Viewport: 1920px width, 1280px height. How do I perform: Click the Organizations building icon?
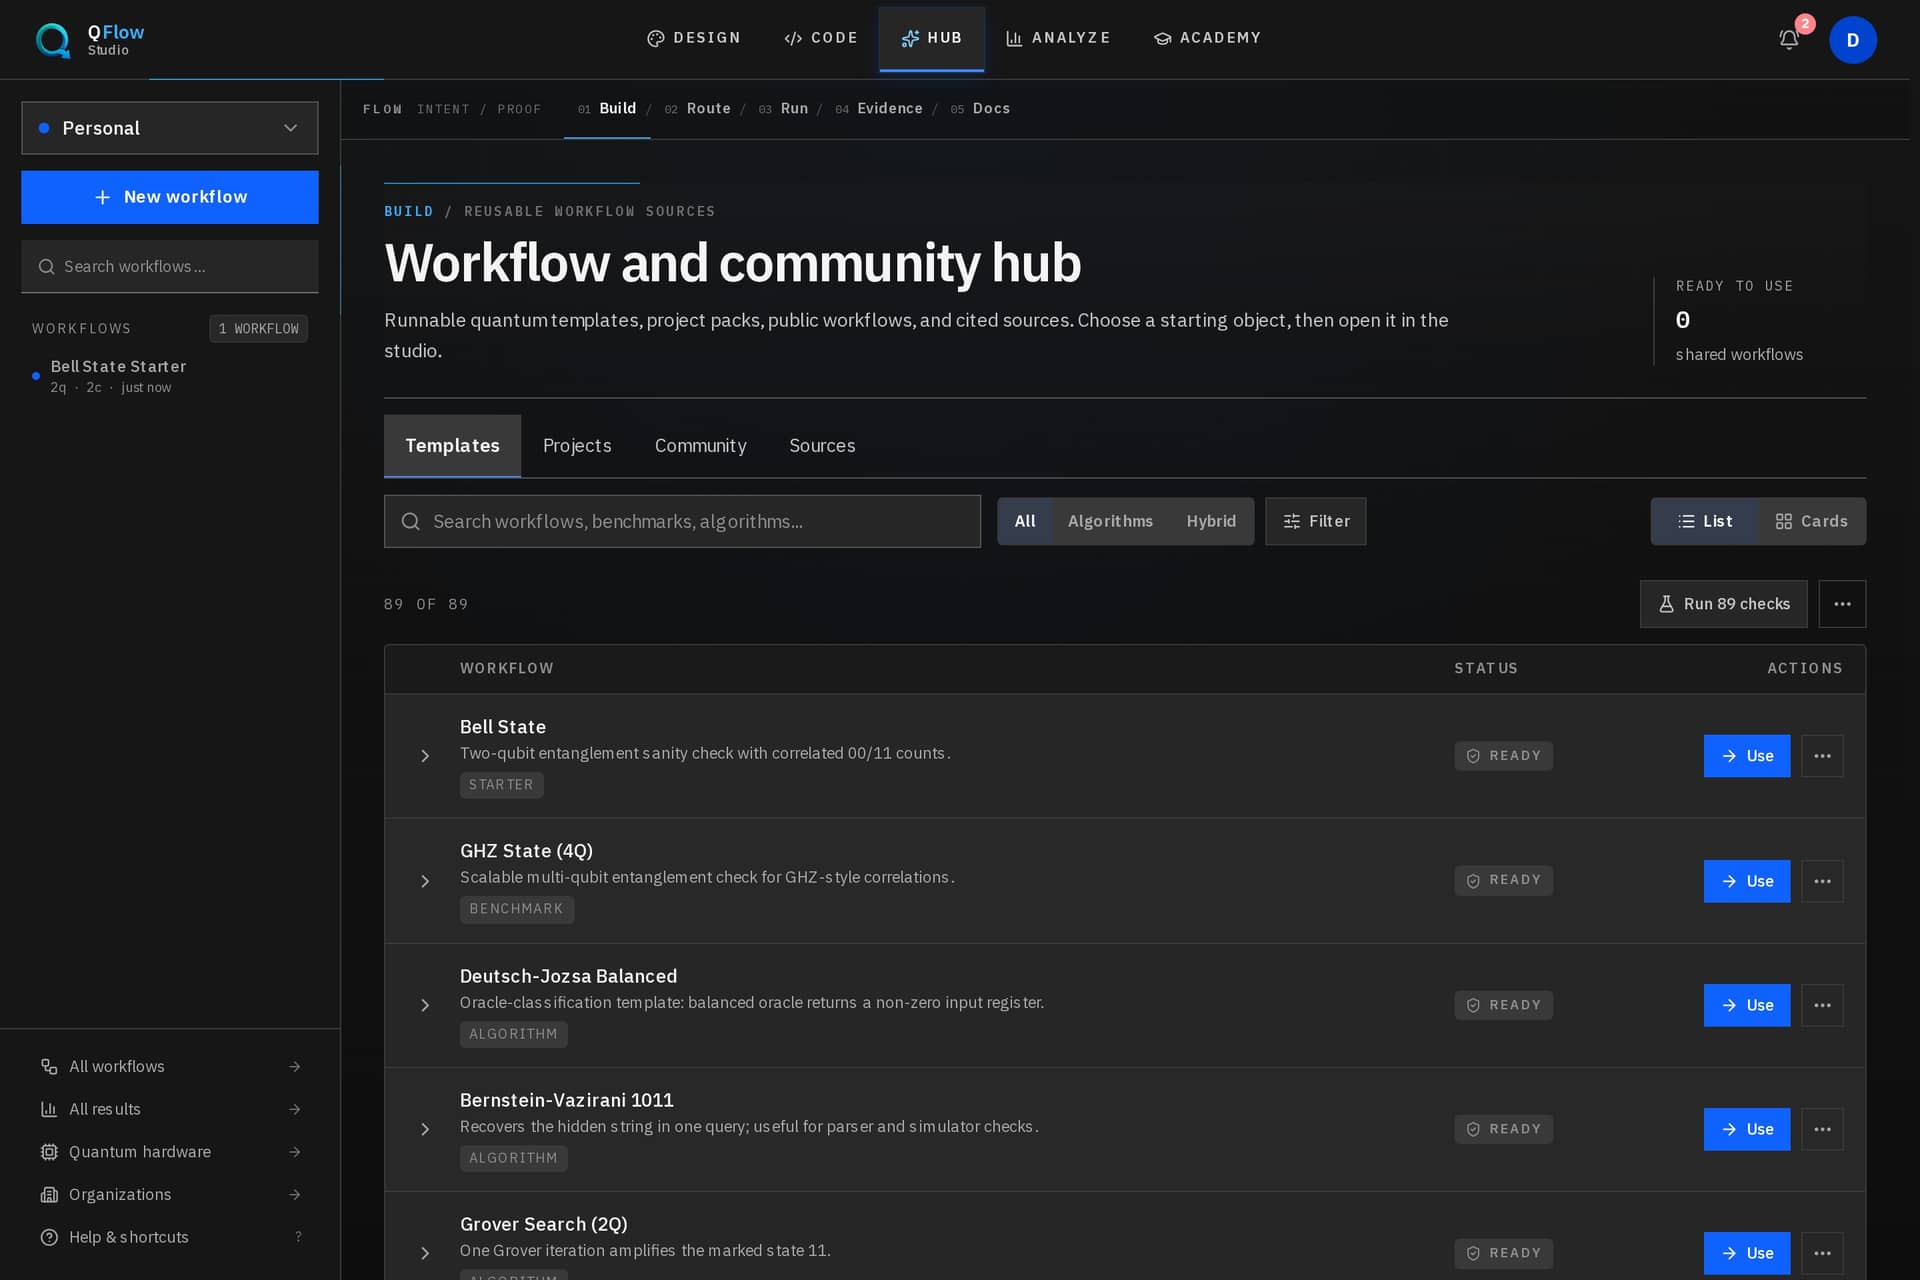(x=49, y=1195)
